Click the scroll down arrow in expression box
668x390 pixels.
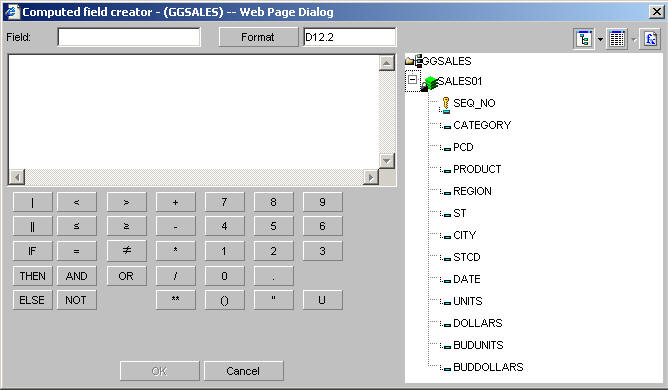click(x=386, y=161)
